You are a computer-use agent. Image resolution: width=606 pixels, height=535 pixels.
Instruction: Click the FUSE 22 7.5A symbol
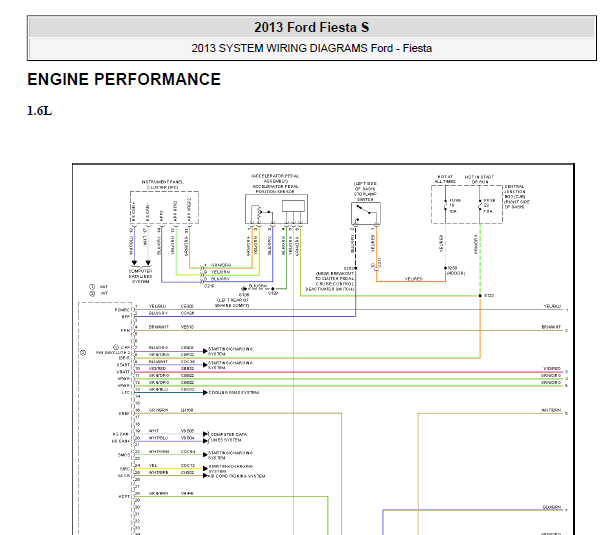pos(480,206)
